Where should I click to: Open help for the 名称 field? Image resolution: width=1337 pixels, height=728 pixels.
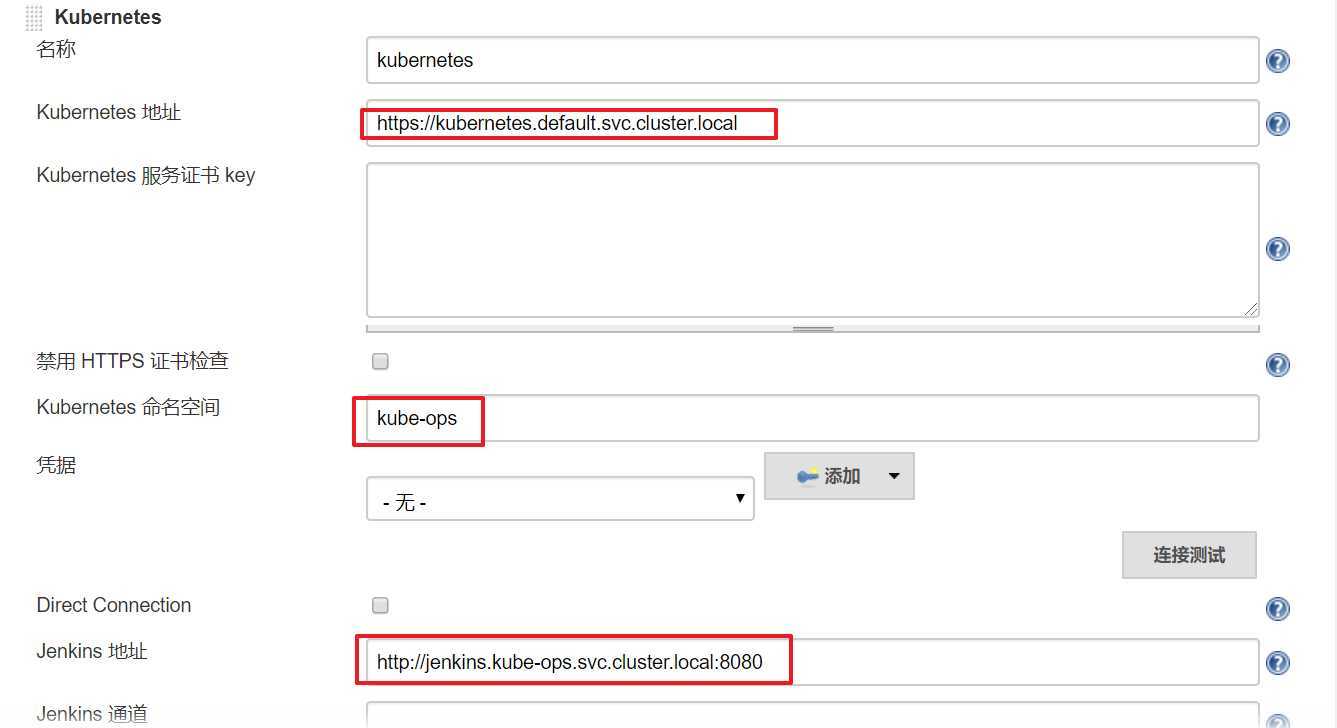click(1277, 61)
